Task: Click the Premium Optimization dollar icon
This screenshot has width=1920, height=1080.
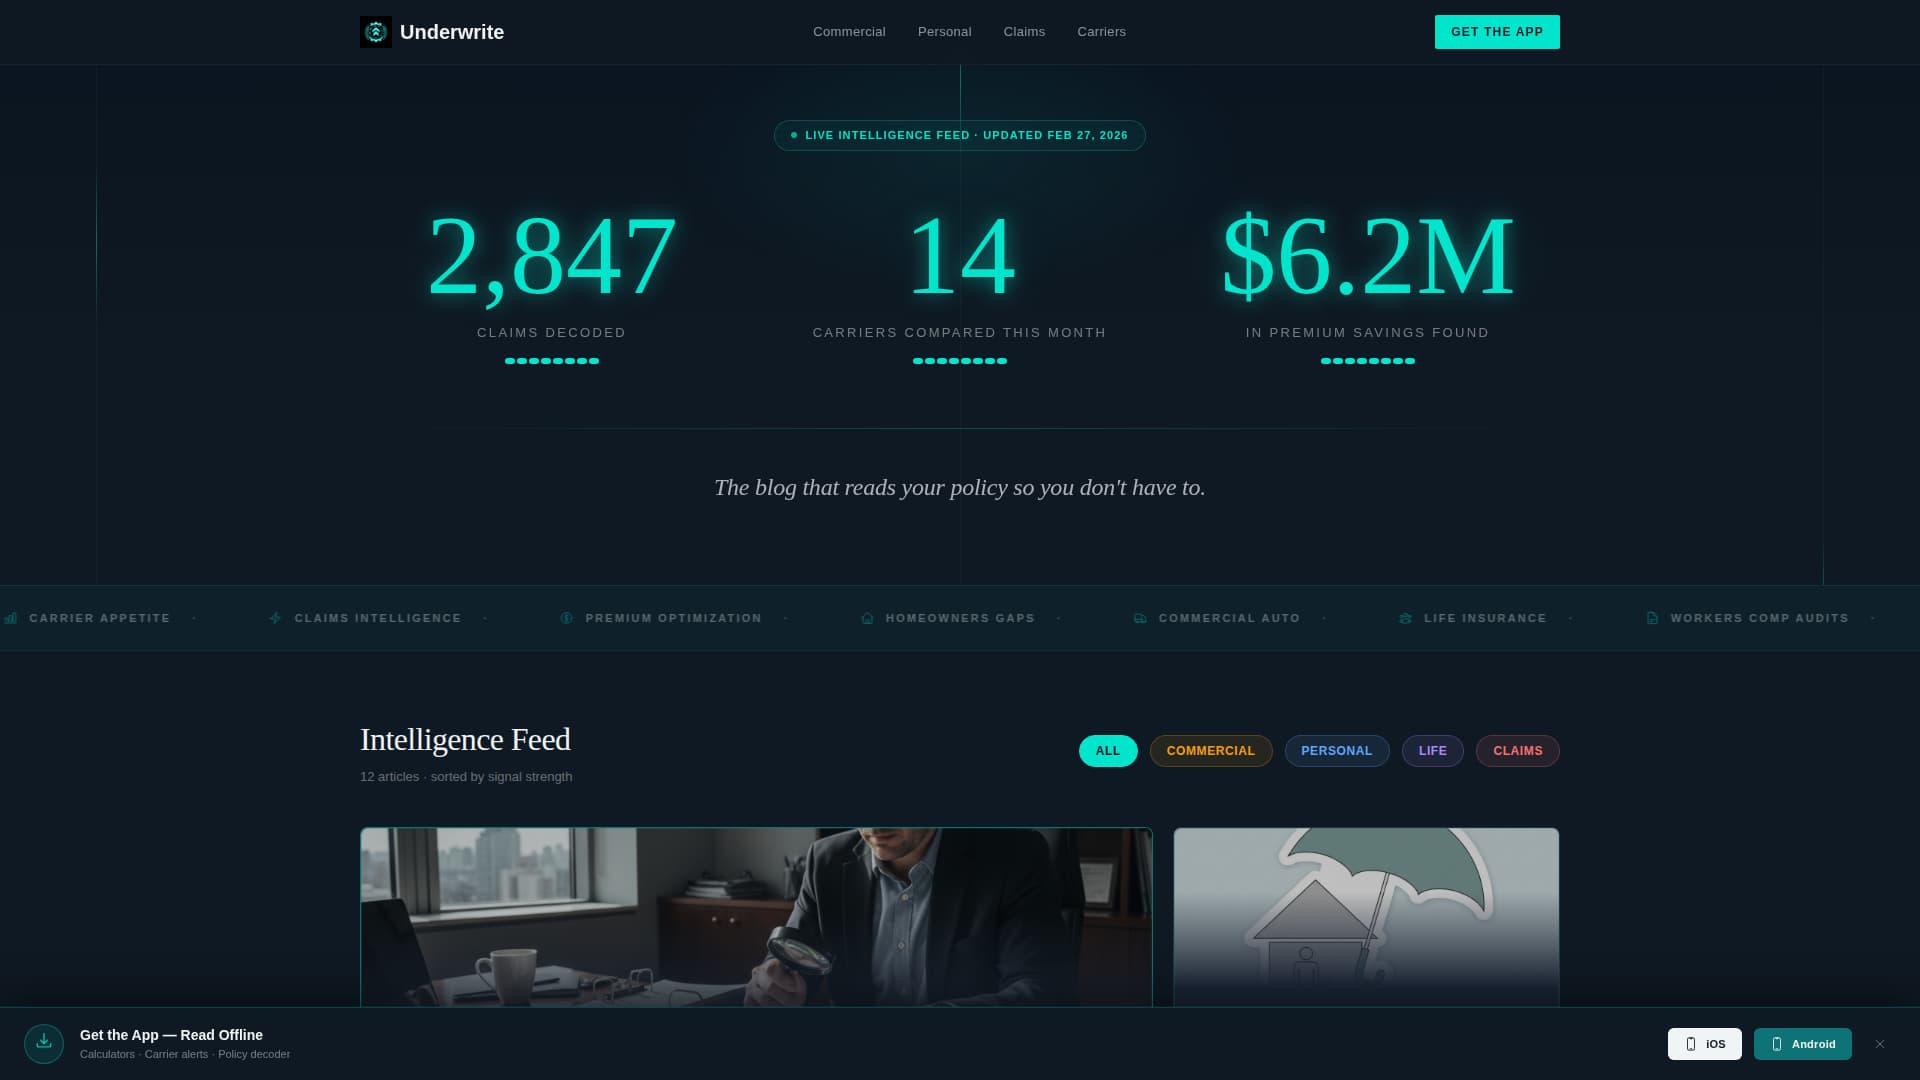Action: pyautogui.click(x=567, y=618)
